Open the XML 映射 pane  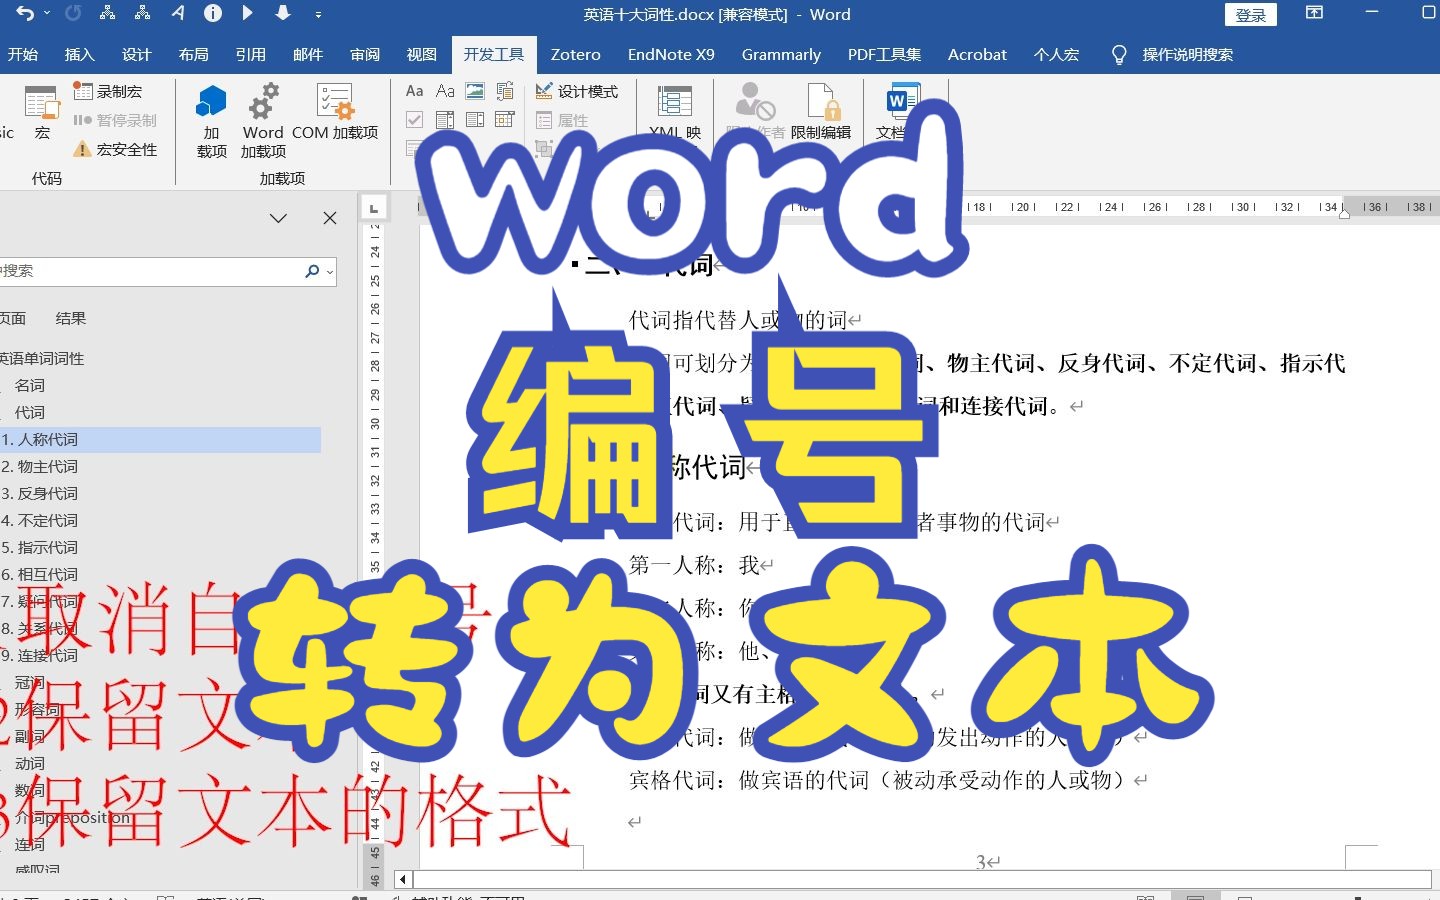674,110
